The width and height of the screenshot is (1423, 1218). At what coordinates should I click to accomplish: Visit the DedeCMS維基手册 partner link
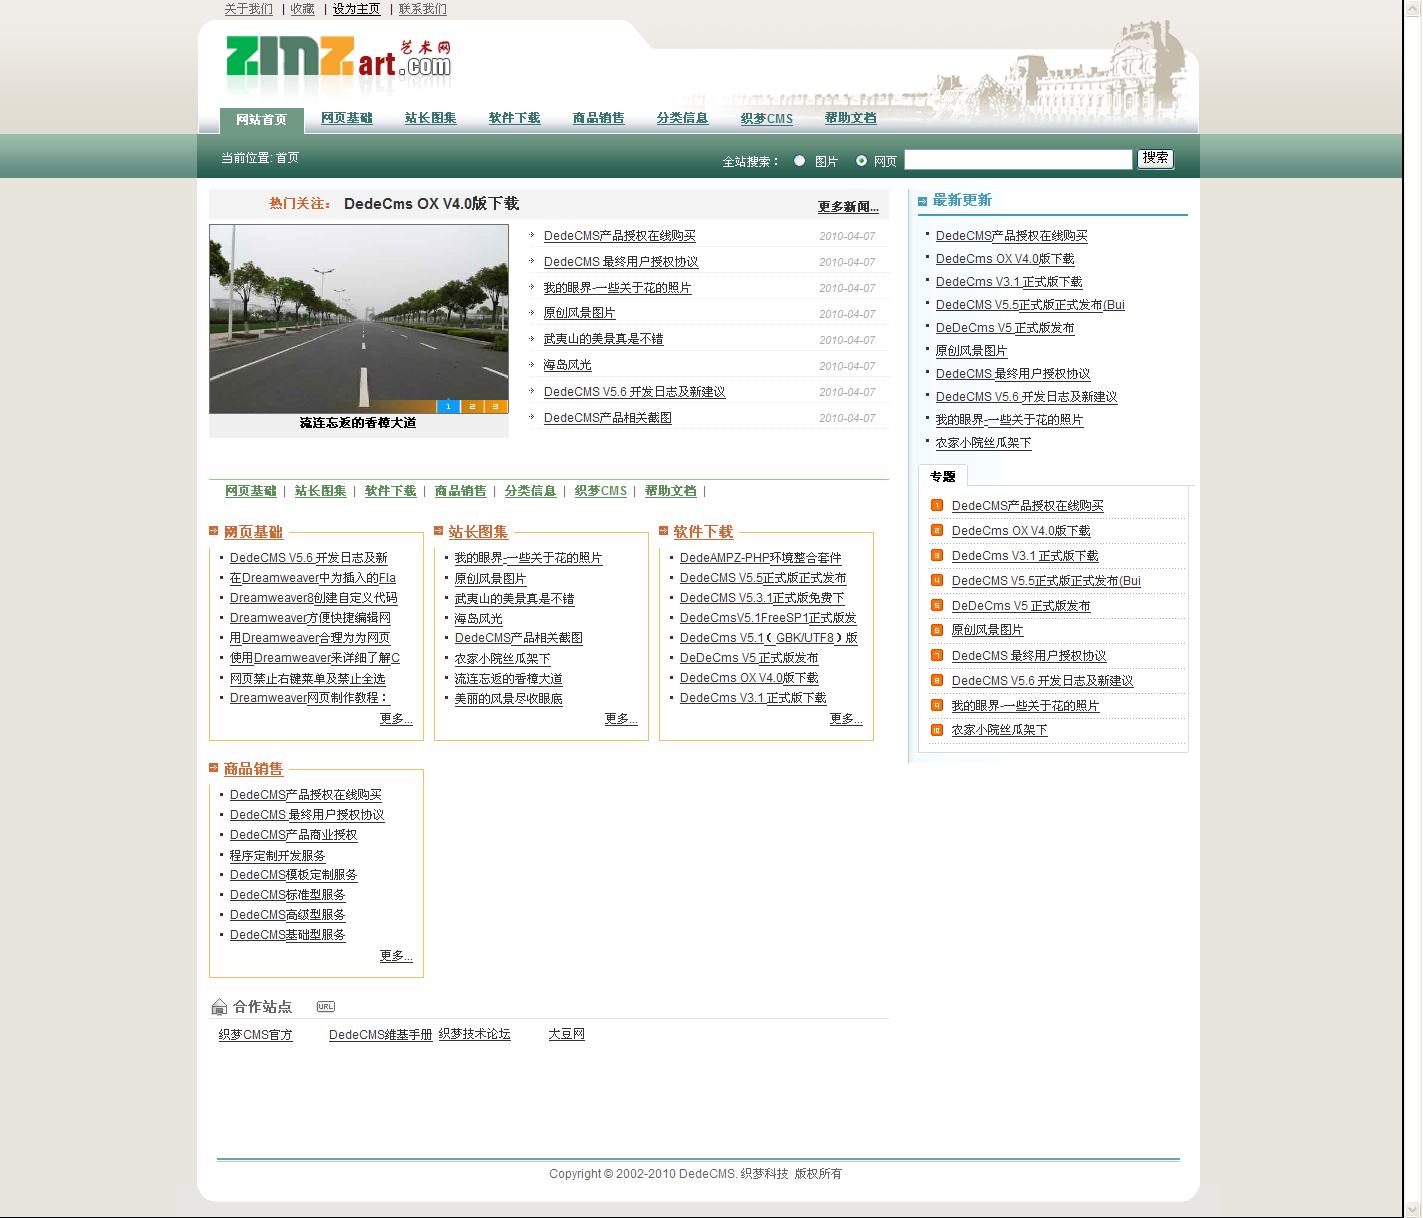[381, 1035]
